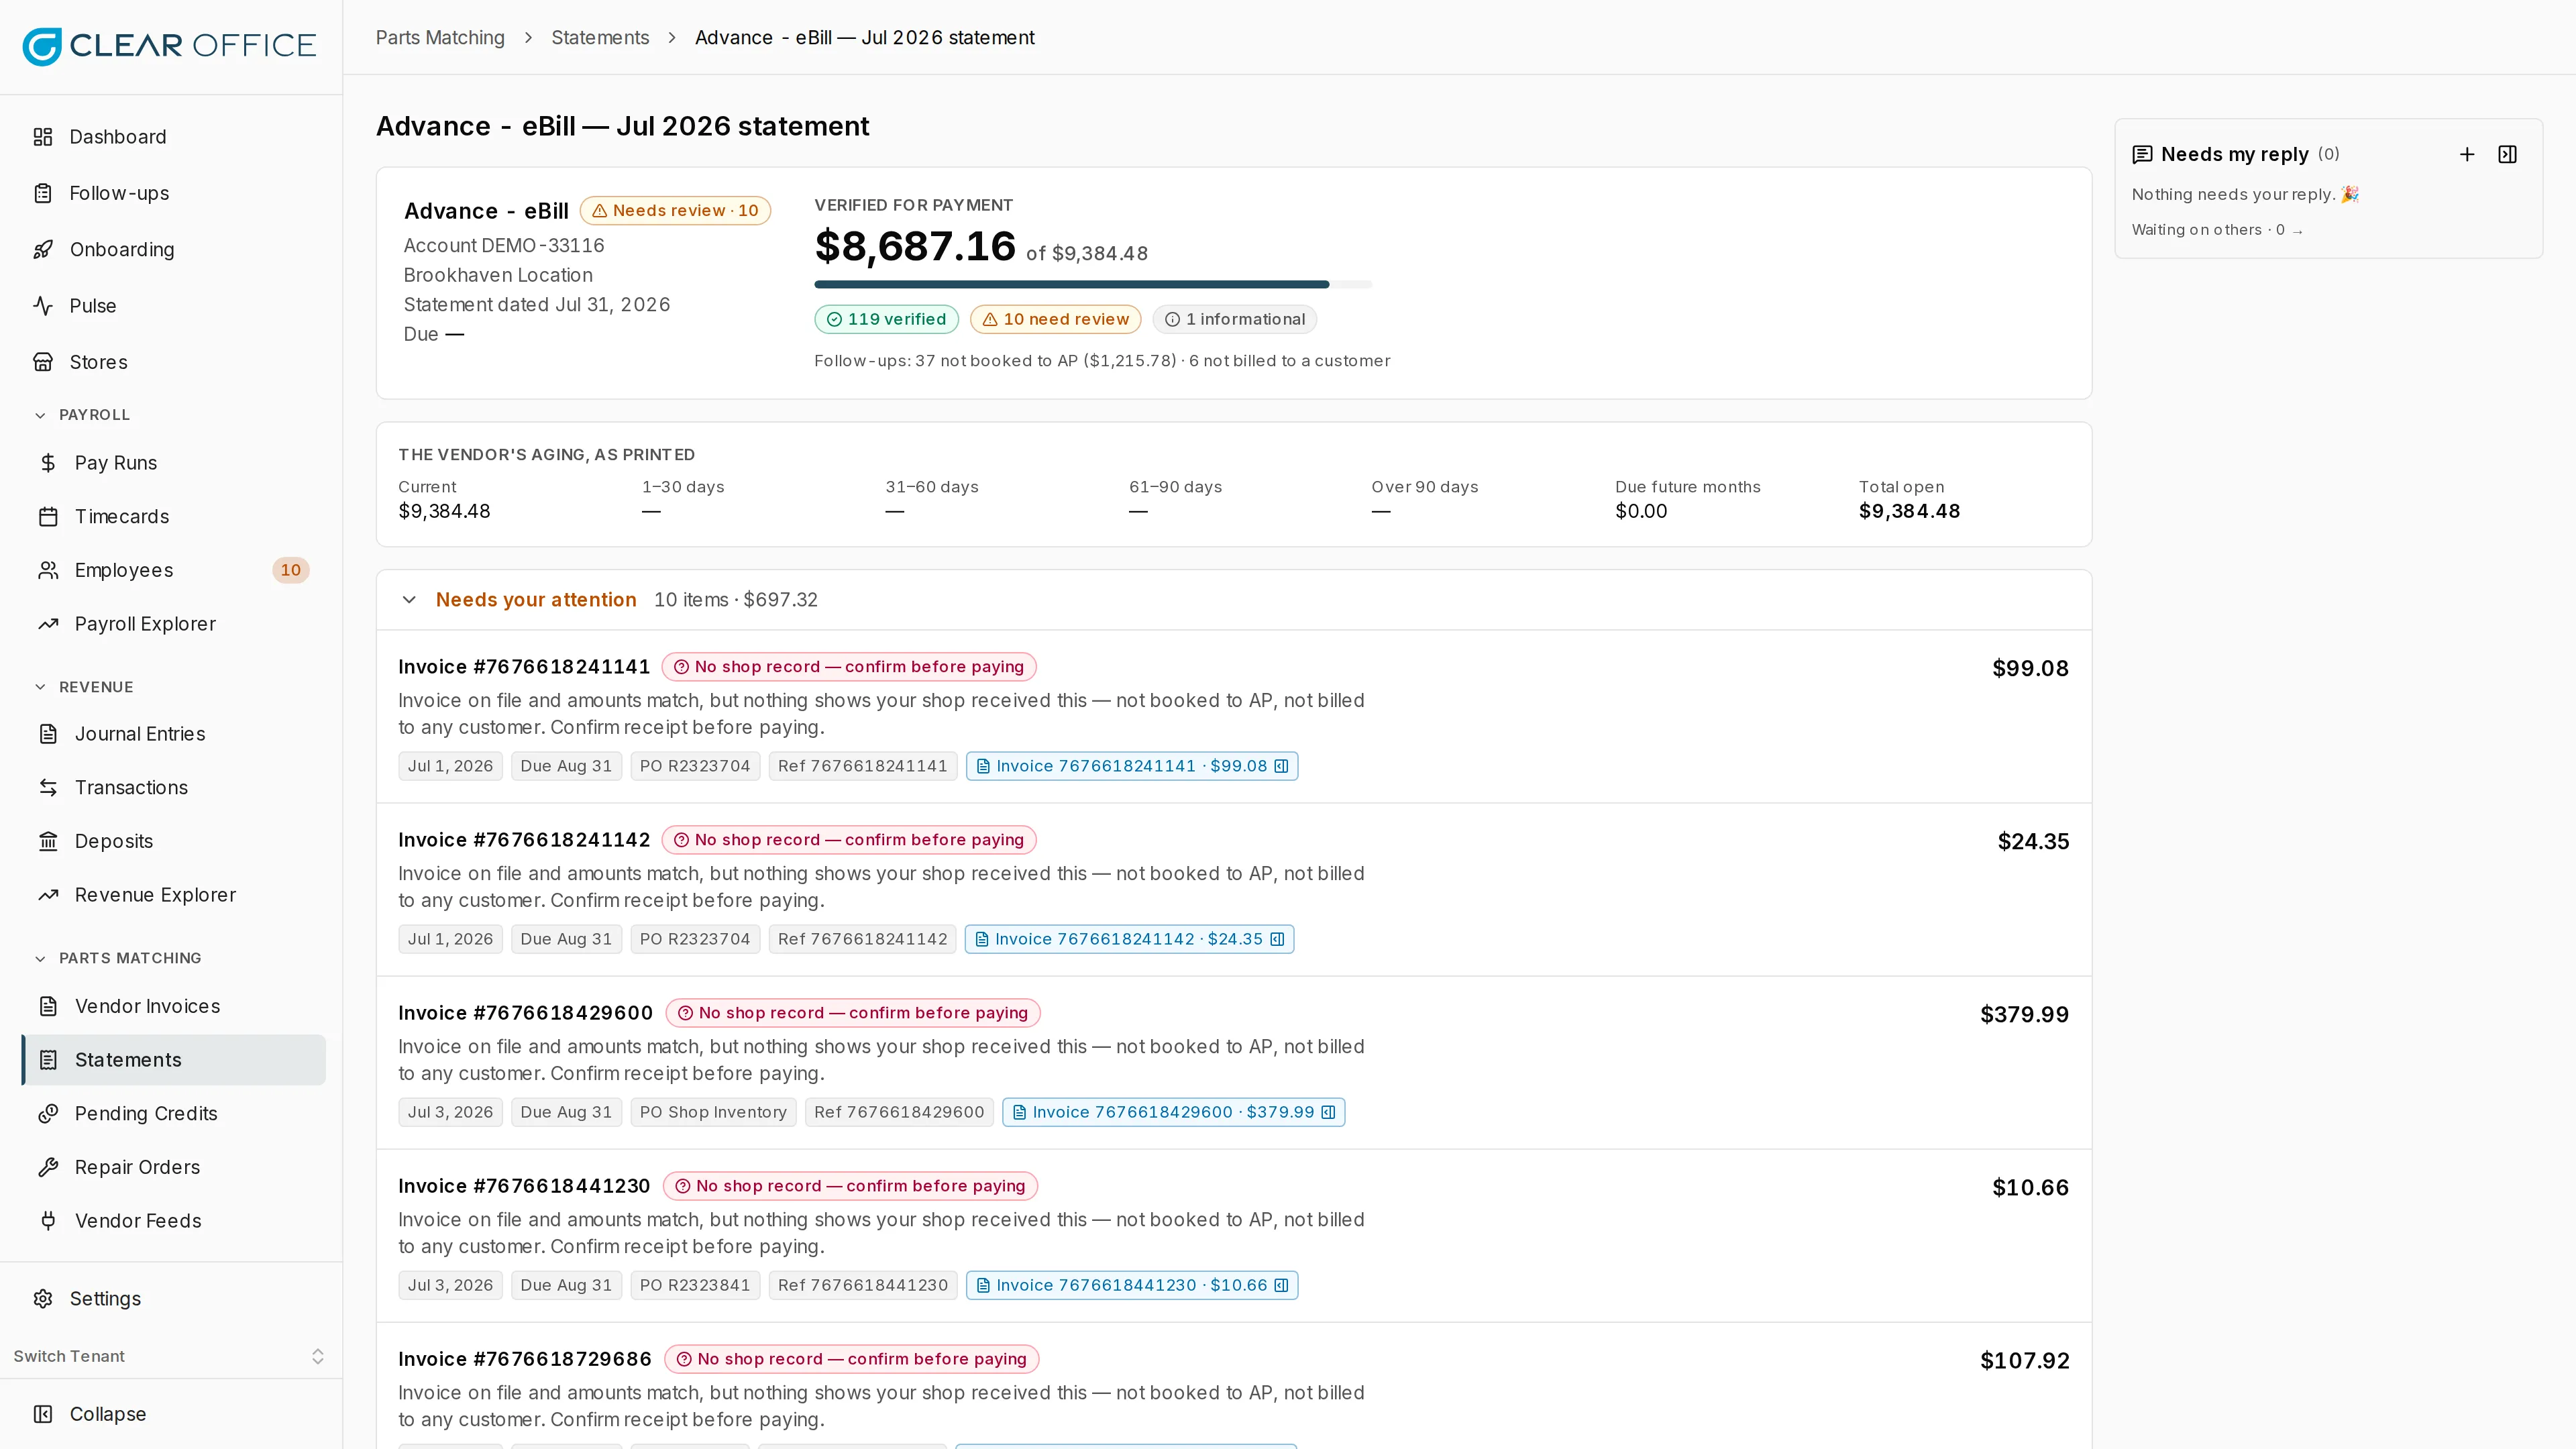Click the Clear Office logo
The width and height of the screenshot is (2576, 1449).
(169, 45)
